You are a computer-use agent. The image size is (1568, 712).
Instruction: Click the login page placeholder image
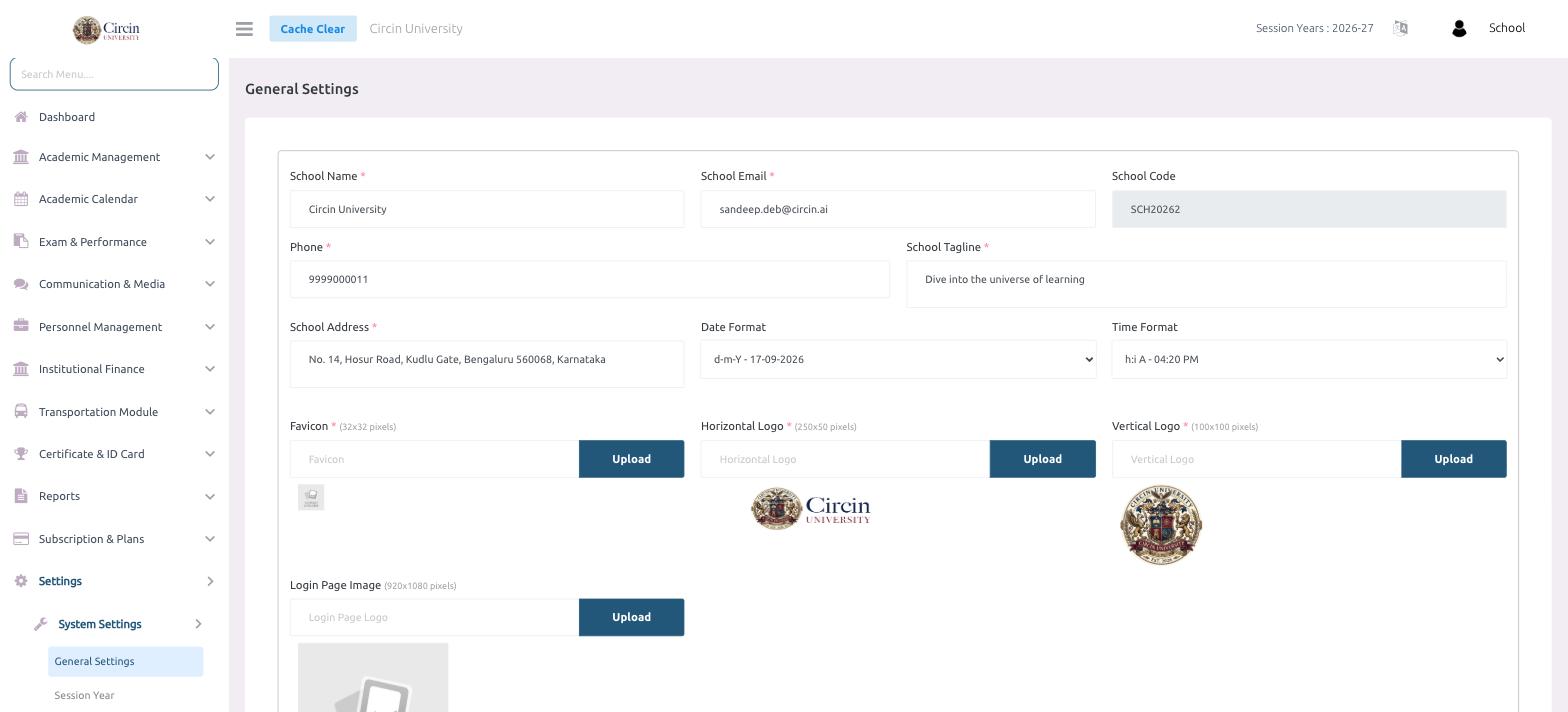tap(373, 678)
